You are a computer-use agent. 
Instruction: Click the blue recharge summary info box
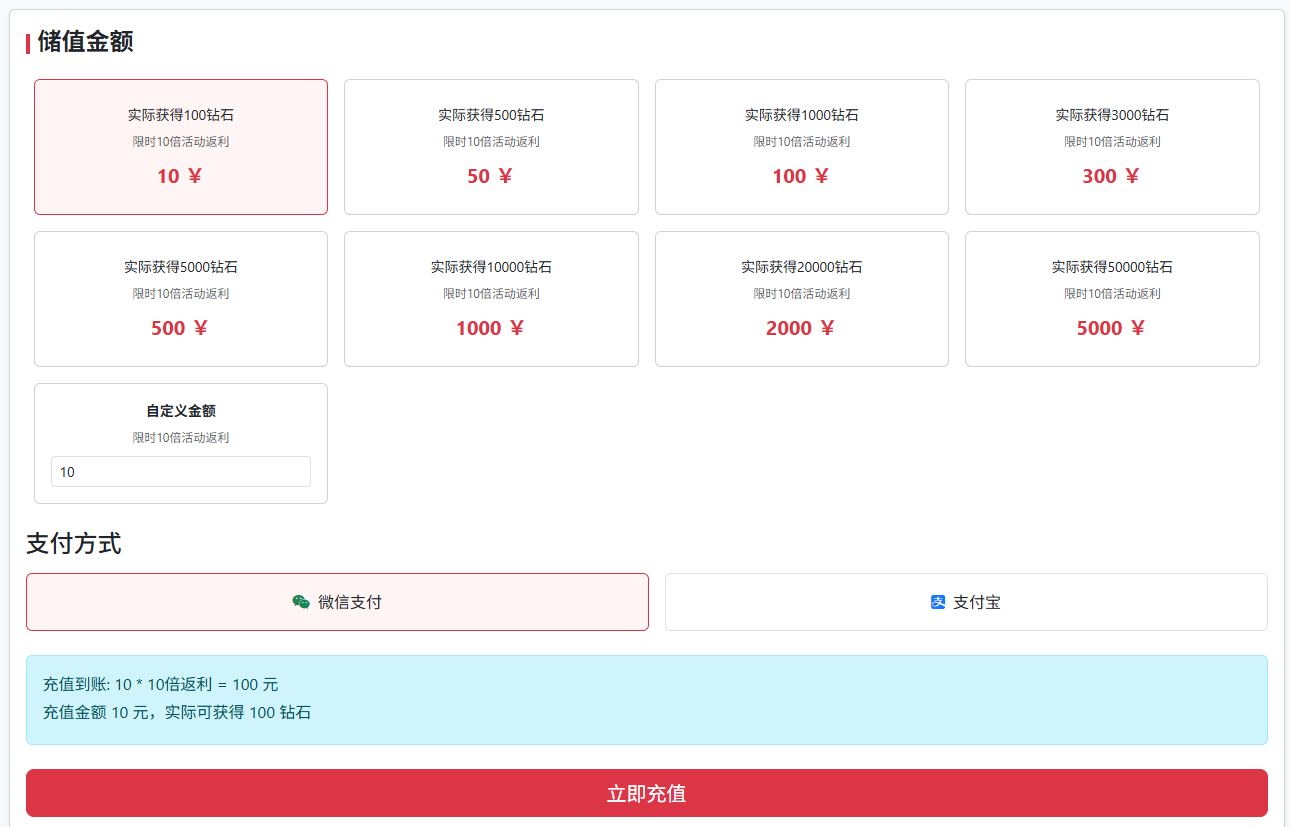(646, 700)
